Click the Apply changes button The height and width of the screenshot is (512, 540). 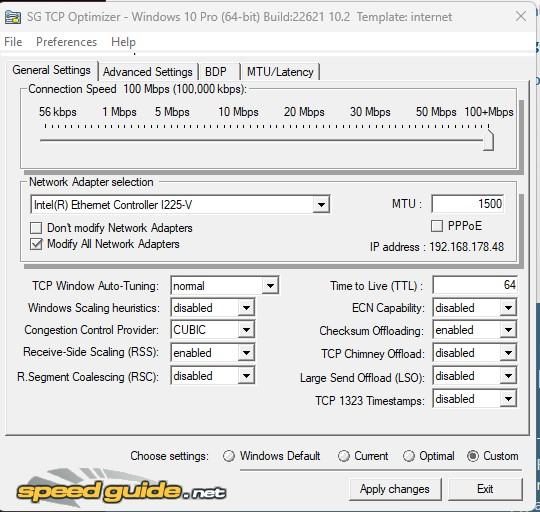click(395, 489)
